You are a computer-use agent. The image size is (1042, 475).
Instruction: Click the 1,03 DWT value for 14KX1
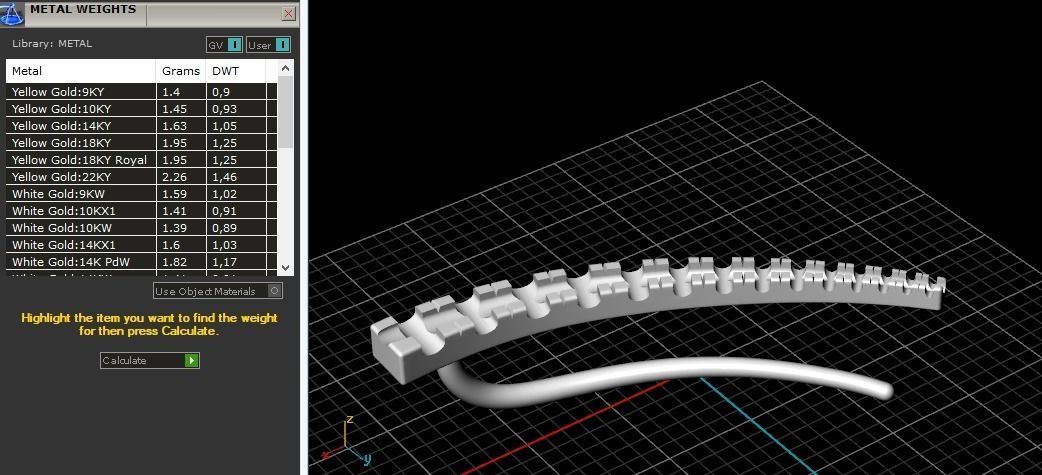[224, 245]
